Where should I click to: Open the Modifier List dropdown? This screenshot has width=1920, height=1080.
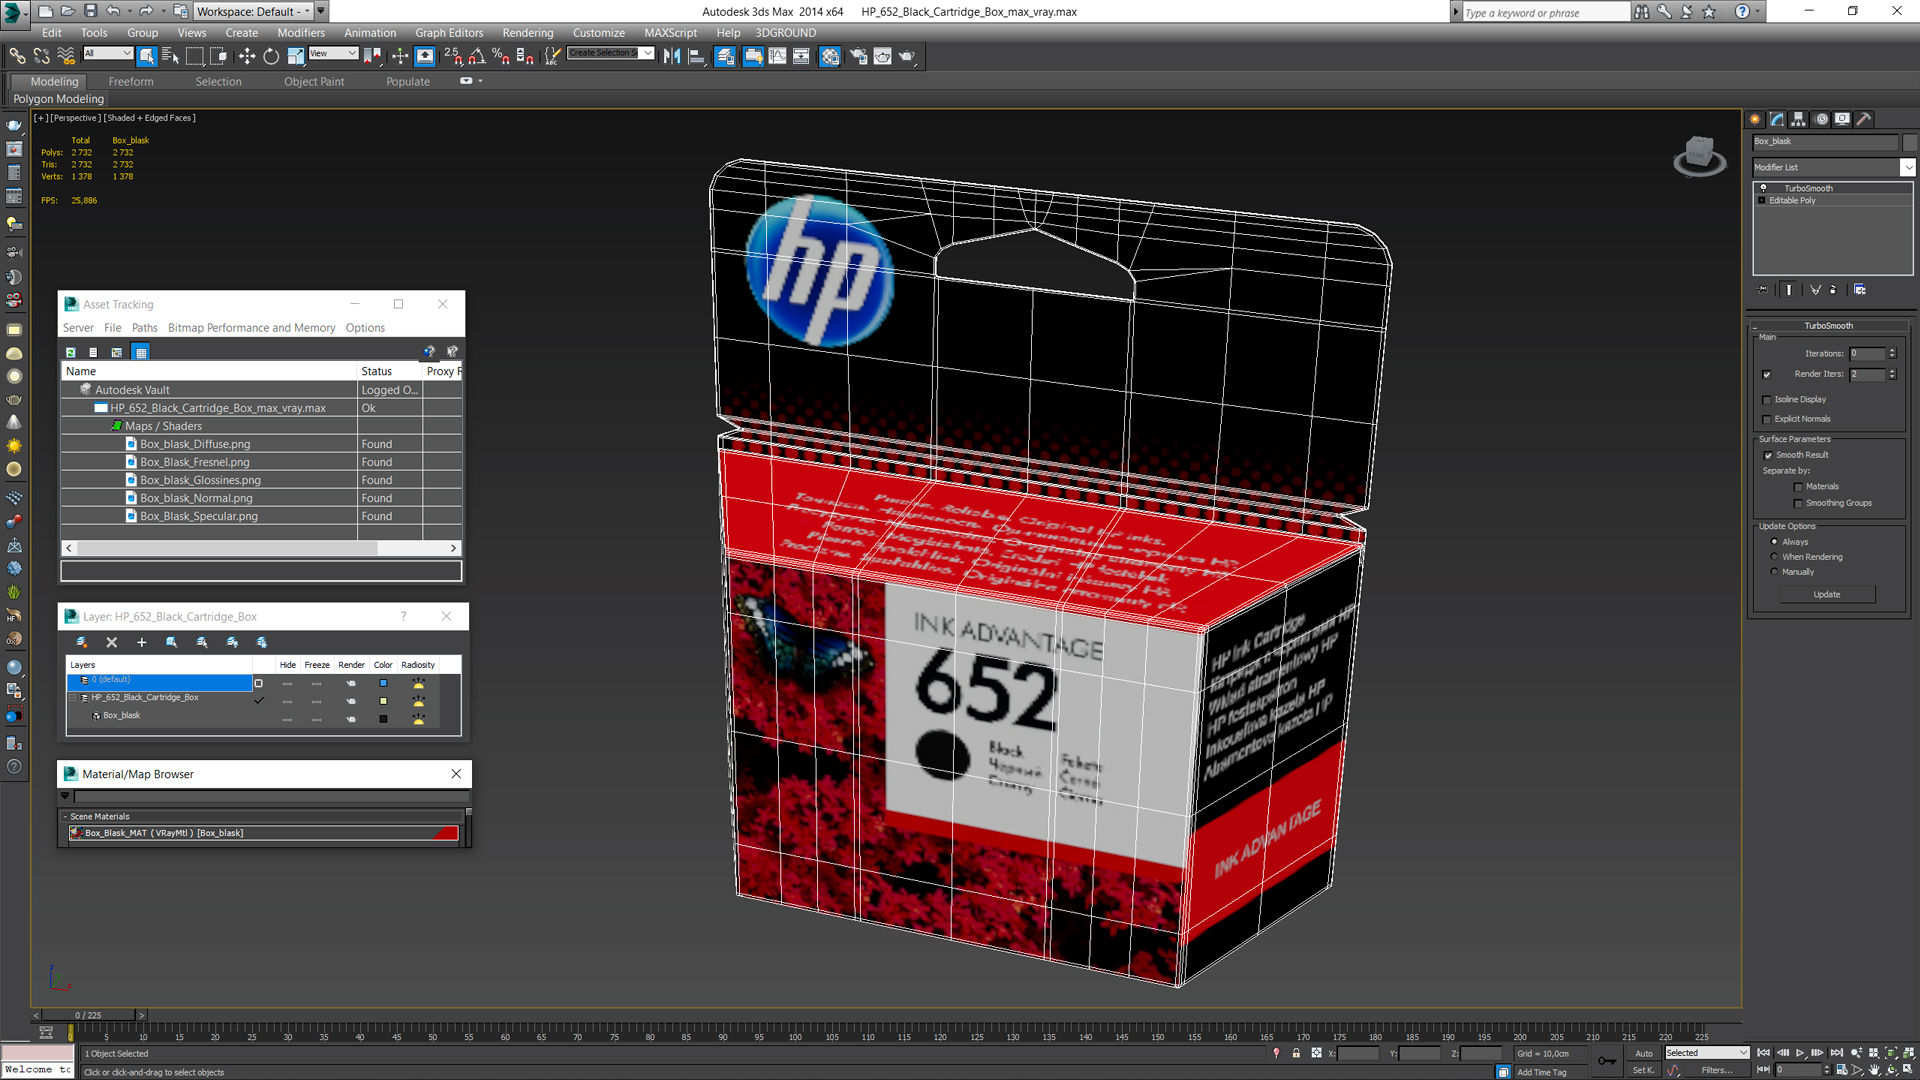tap(1907, 168)
